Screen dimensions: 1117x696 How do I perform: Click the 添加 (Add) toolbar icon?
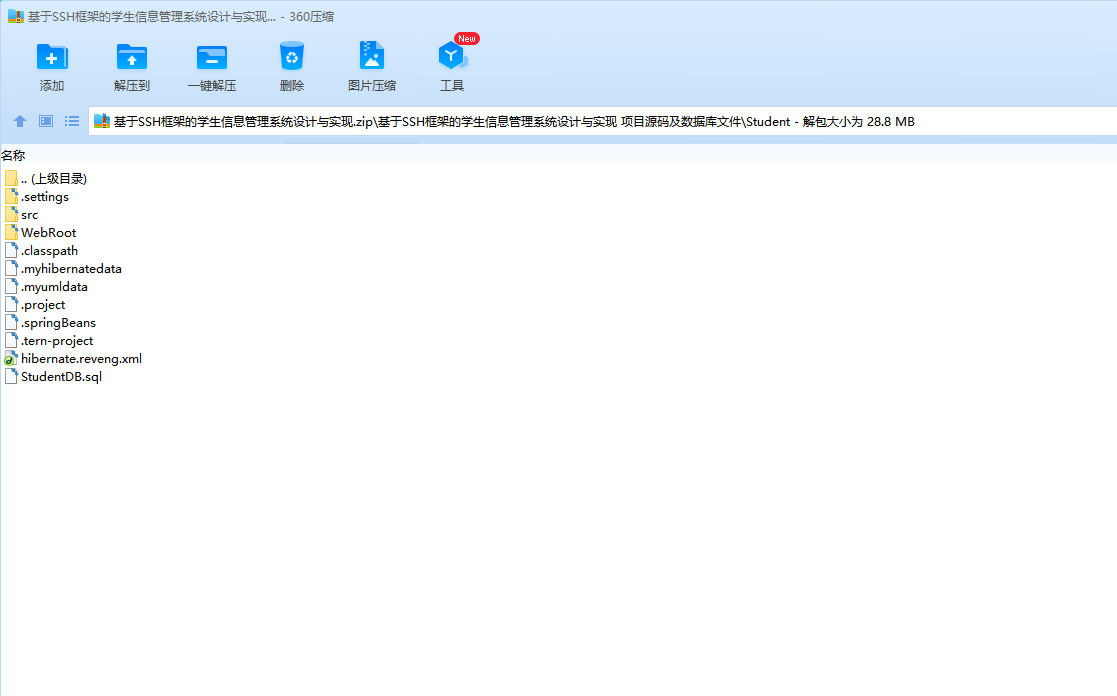[52, 57]
